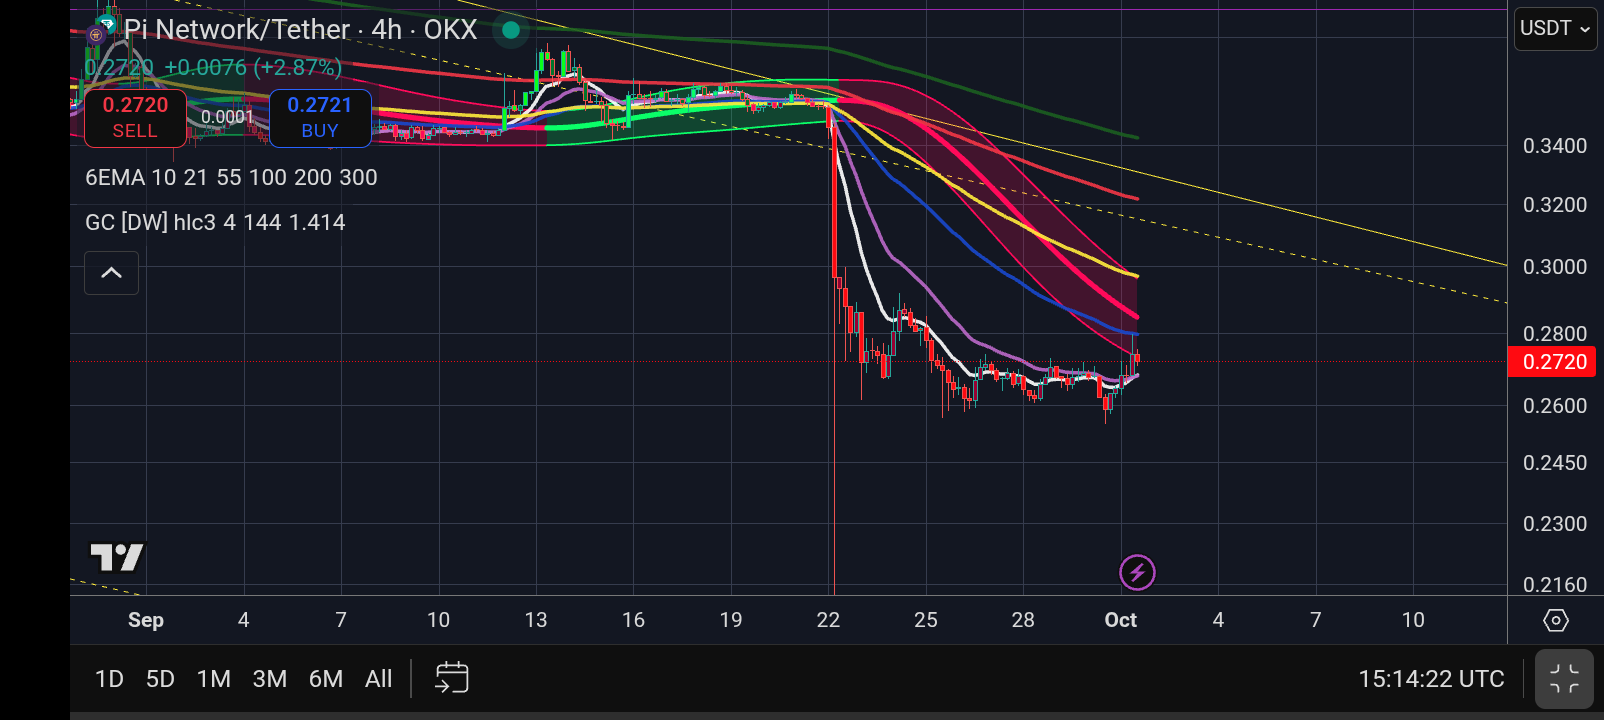1604x720 pixels.
Task: Choose the 6M time range
Action: click(x=326, y=679)
